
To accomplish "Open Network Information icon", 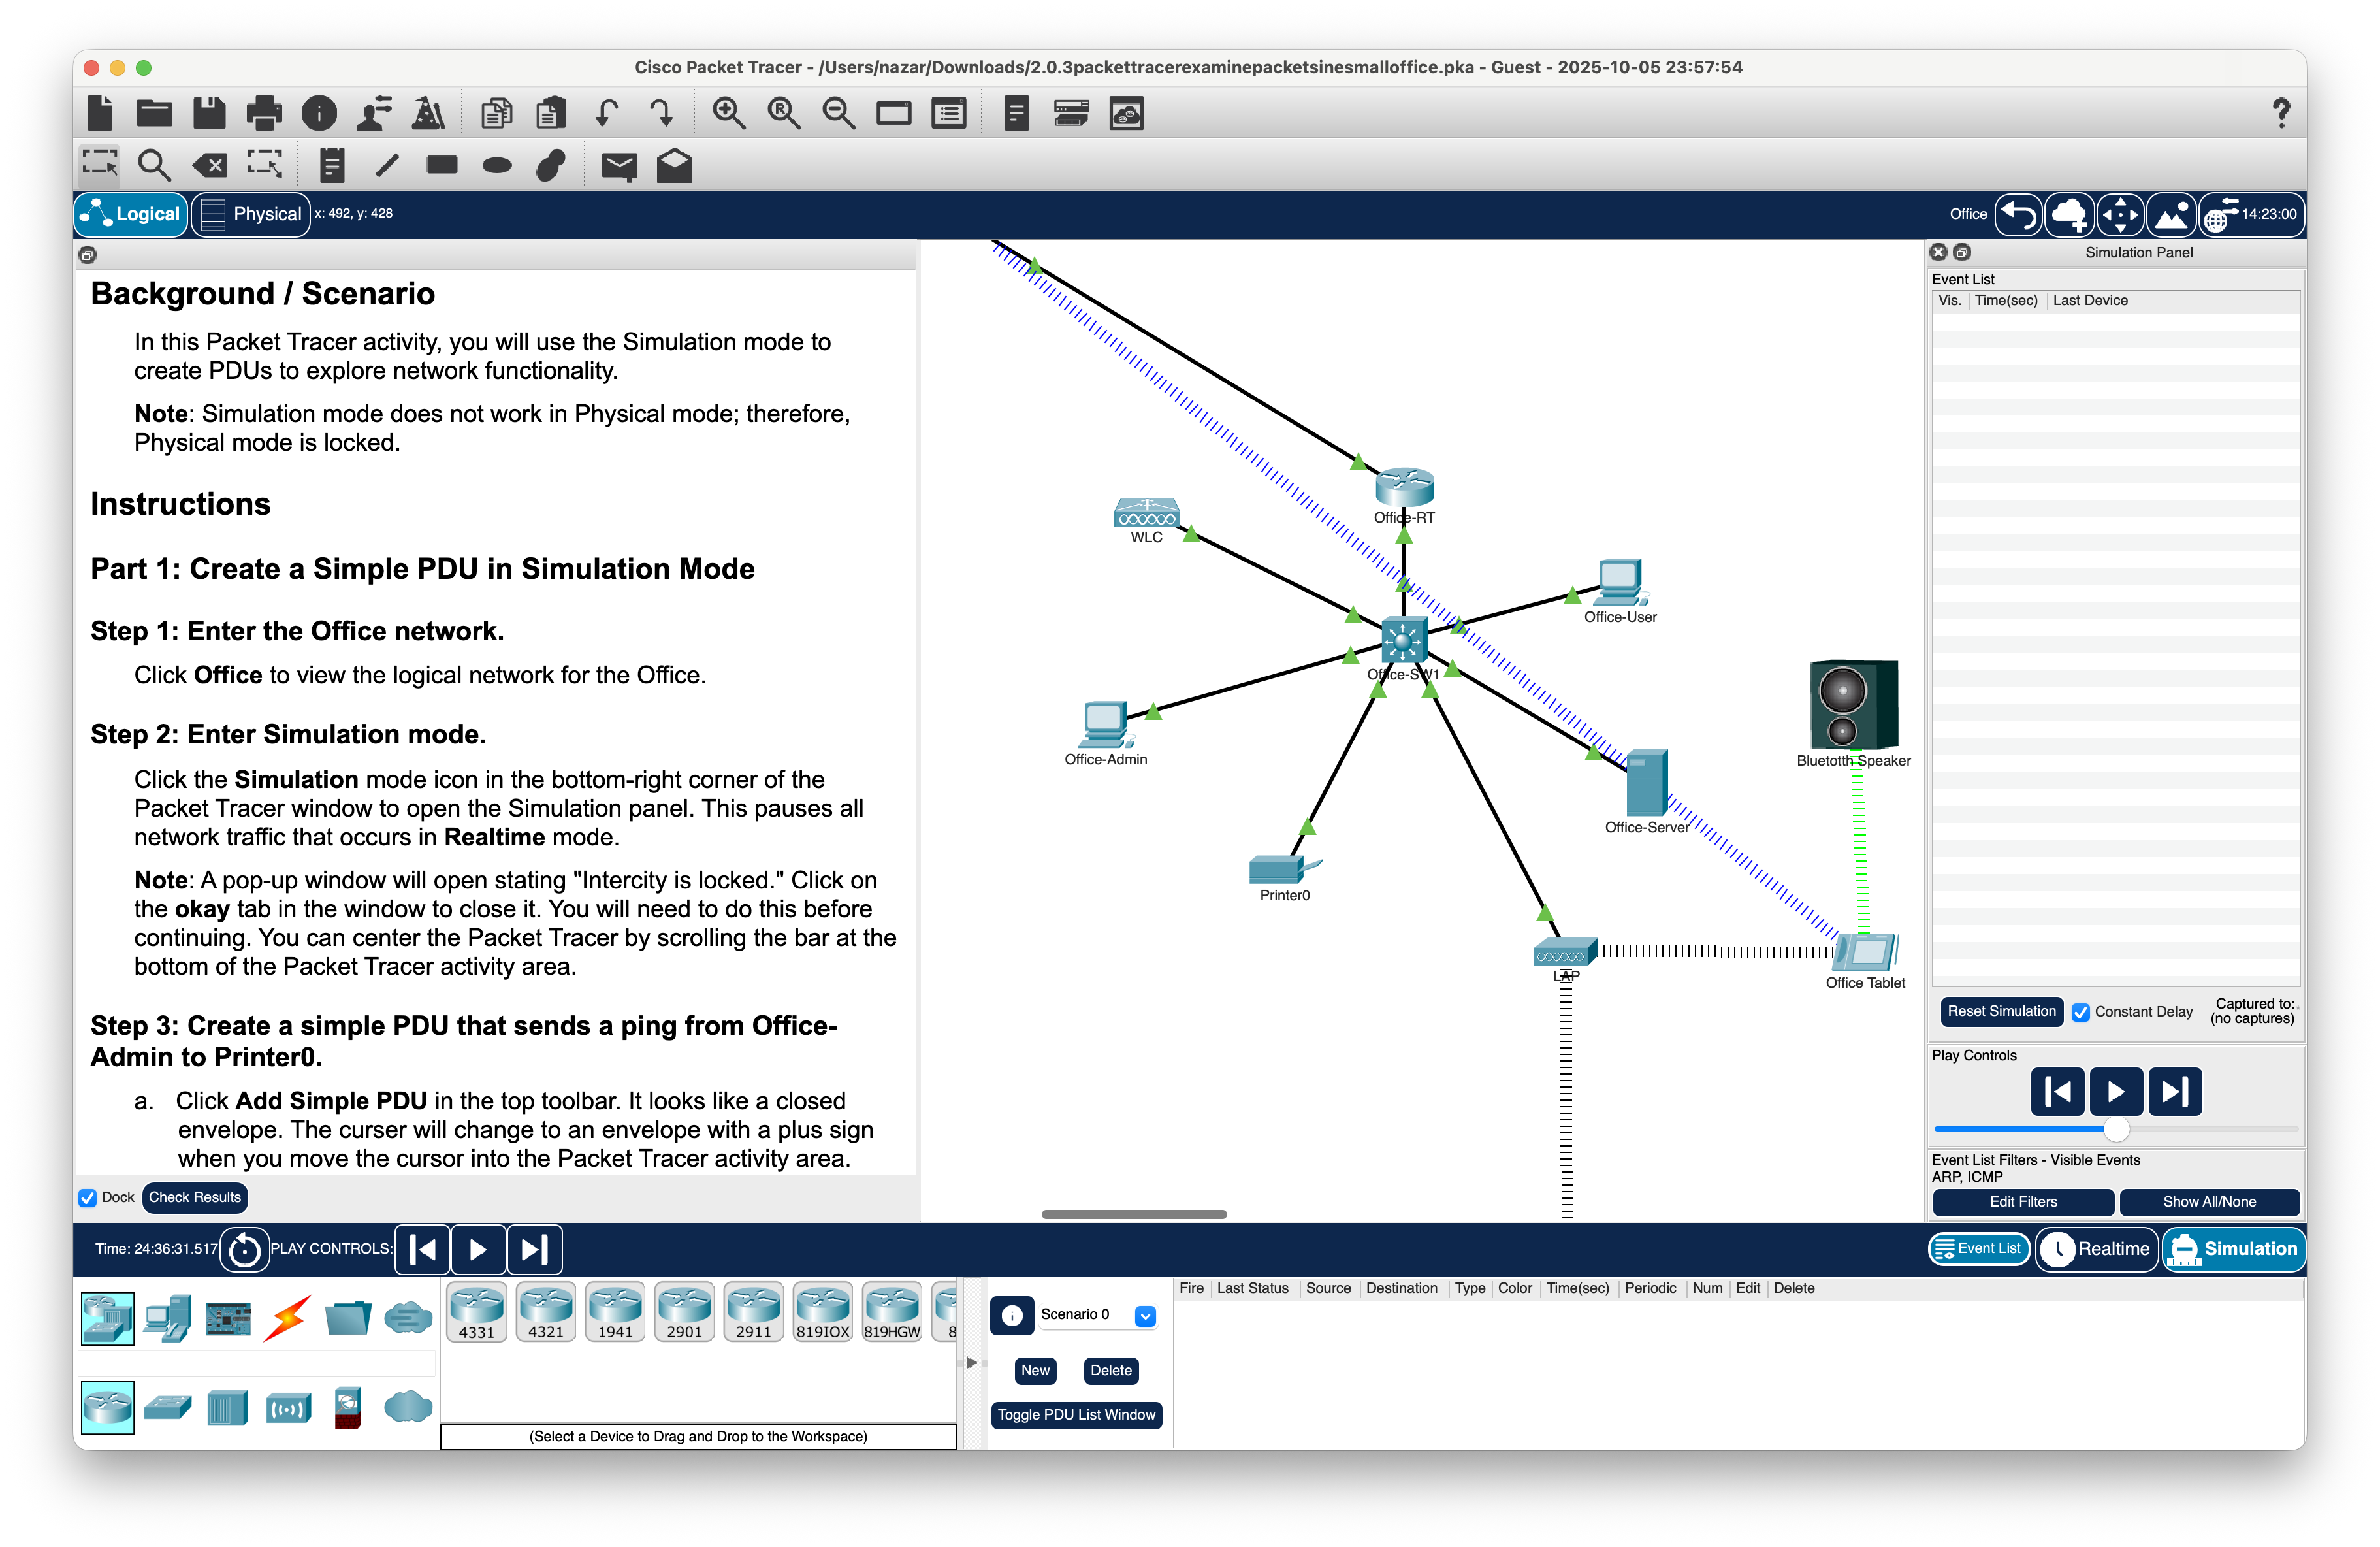I will point(319,113).
